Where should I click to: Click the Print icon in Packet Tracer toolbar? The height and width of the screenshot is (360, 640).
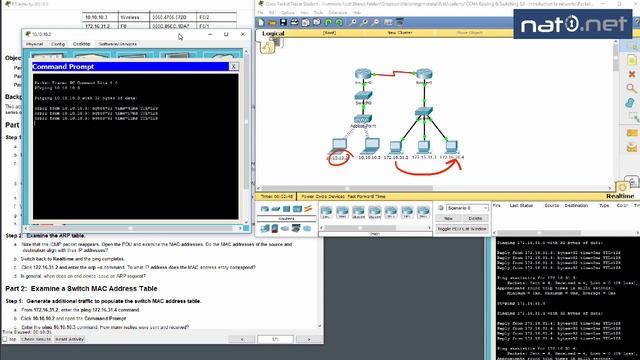pyautogui.click(x=294, y=22)
